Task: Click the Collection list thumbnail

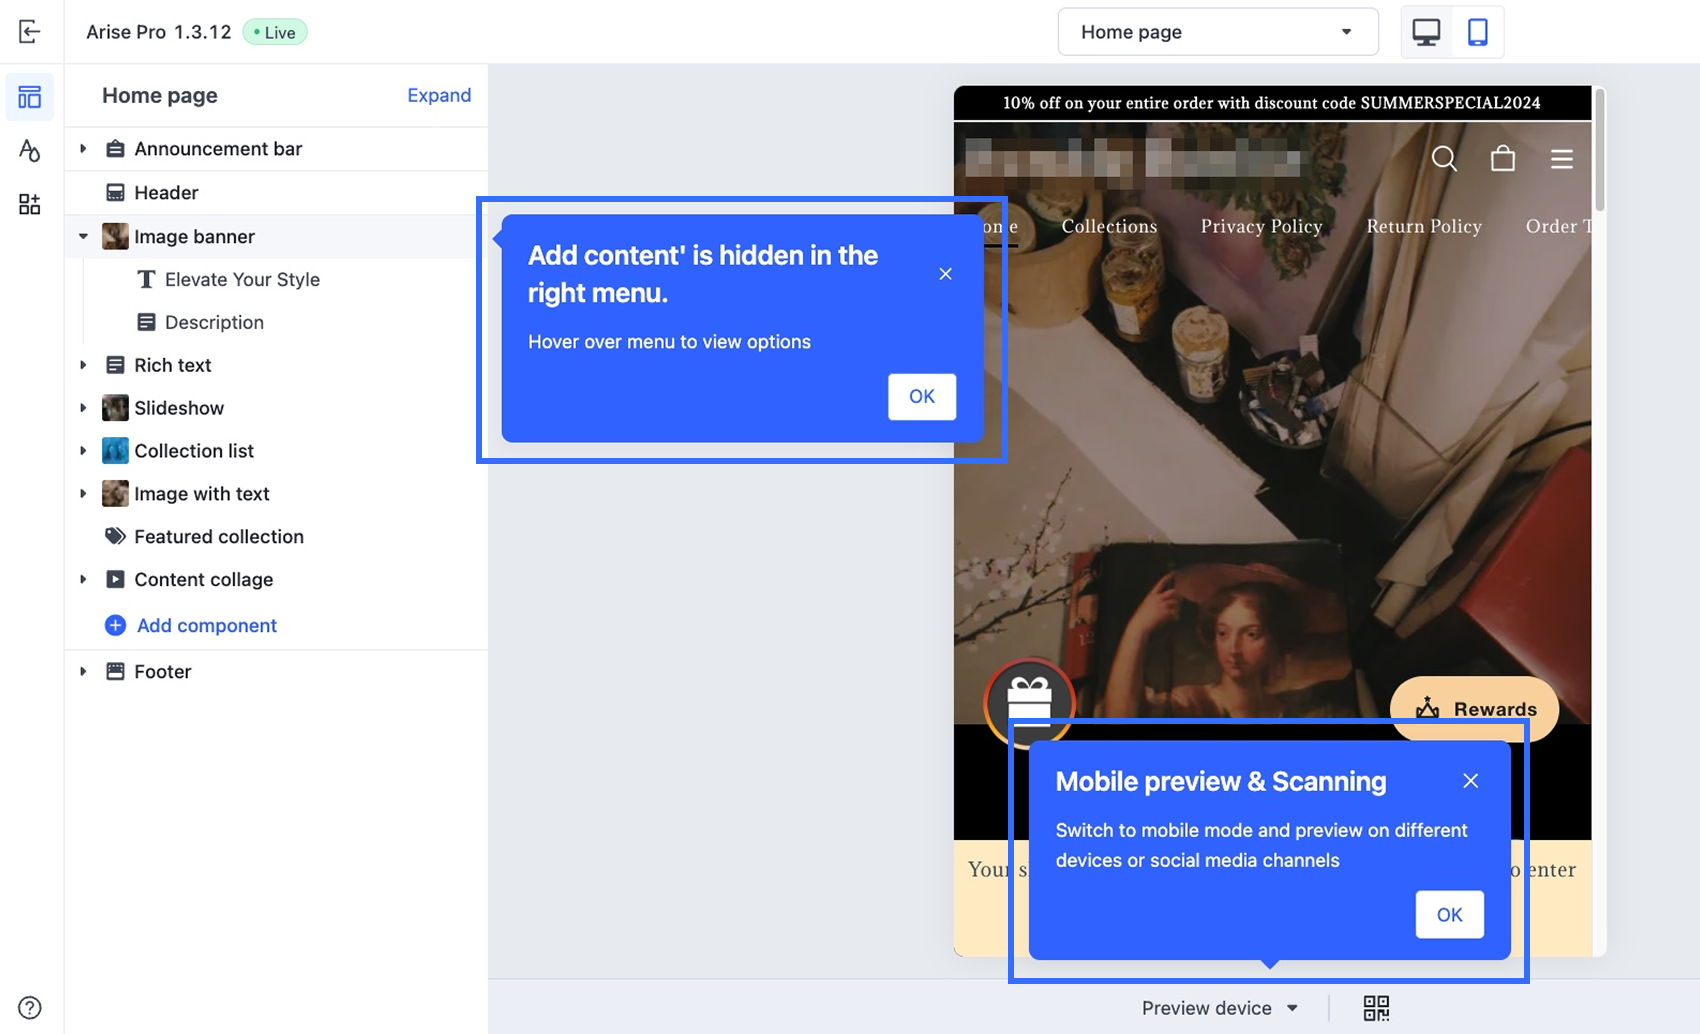Action: pos(116,451)
